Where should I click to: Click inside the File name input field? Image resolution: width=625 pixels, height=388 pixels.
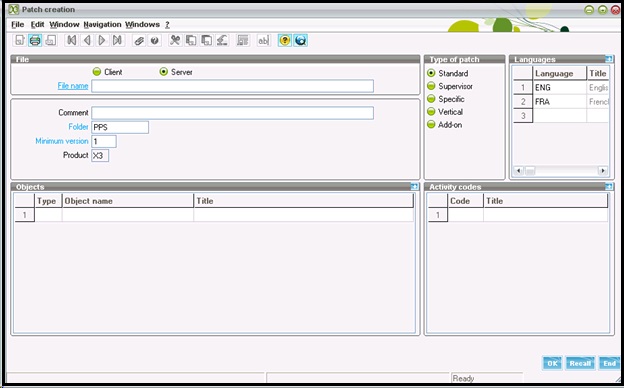point(232,86)
